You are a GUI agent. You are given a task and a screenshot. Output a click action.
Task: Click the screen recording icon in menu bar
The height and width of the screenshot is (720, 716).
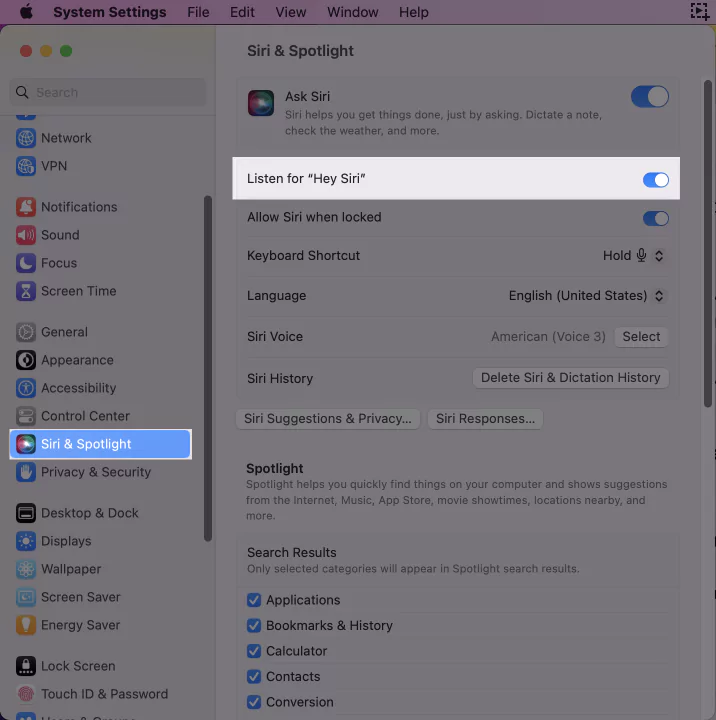(x=700, y=11)
